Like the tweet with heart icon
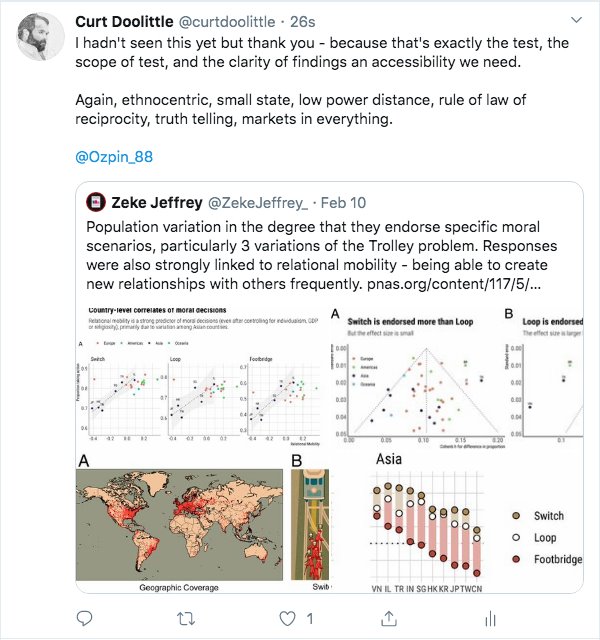 (x=289, y=618)
